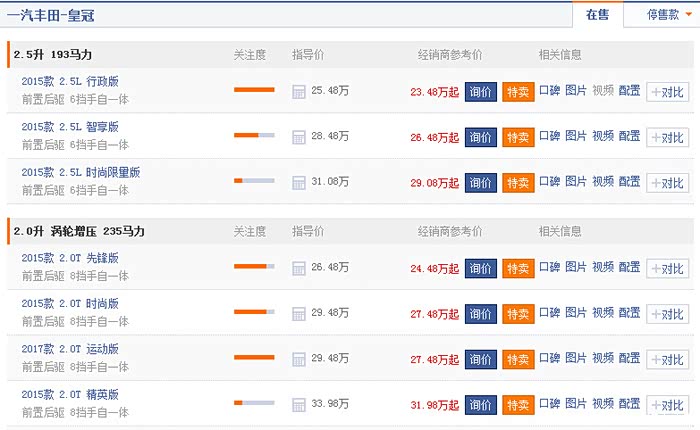Open 视频 for 2017款 2.0T 运动版
This screenshot has height=430, width=700.
coord(603,358)
